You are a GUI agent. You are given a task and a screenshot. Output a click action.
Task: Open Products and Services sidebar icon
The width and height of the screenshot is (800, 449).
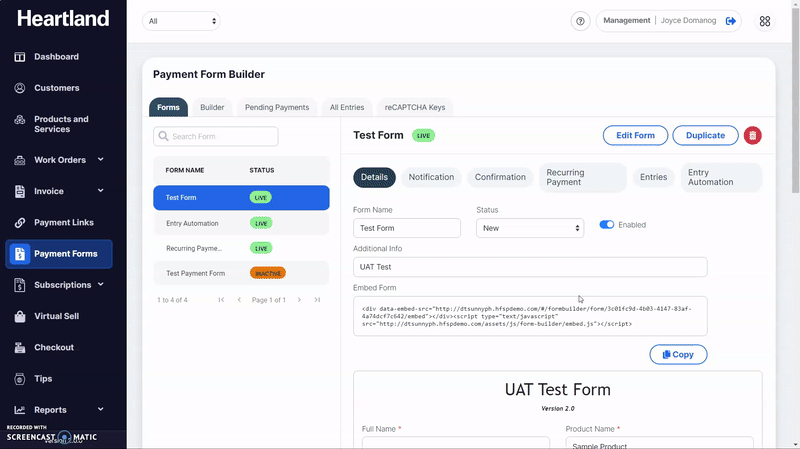coord(19,119)
